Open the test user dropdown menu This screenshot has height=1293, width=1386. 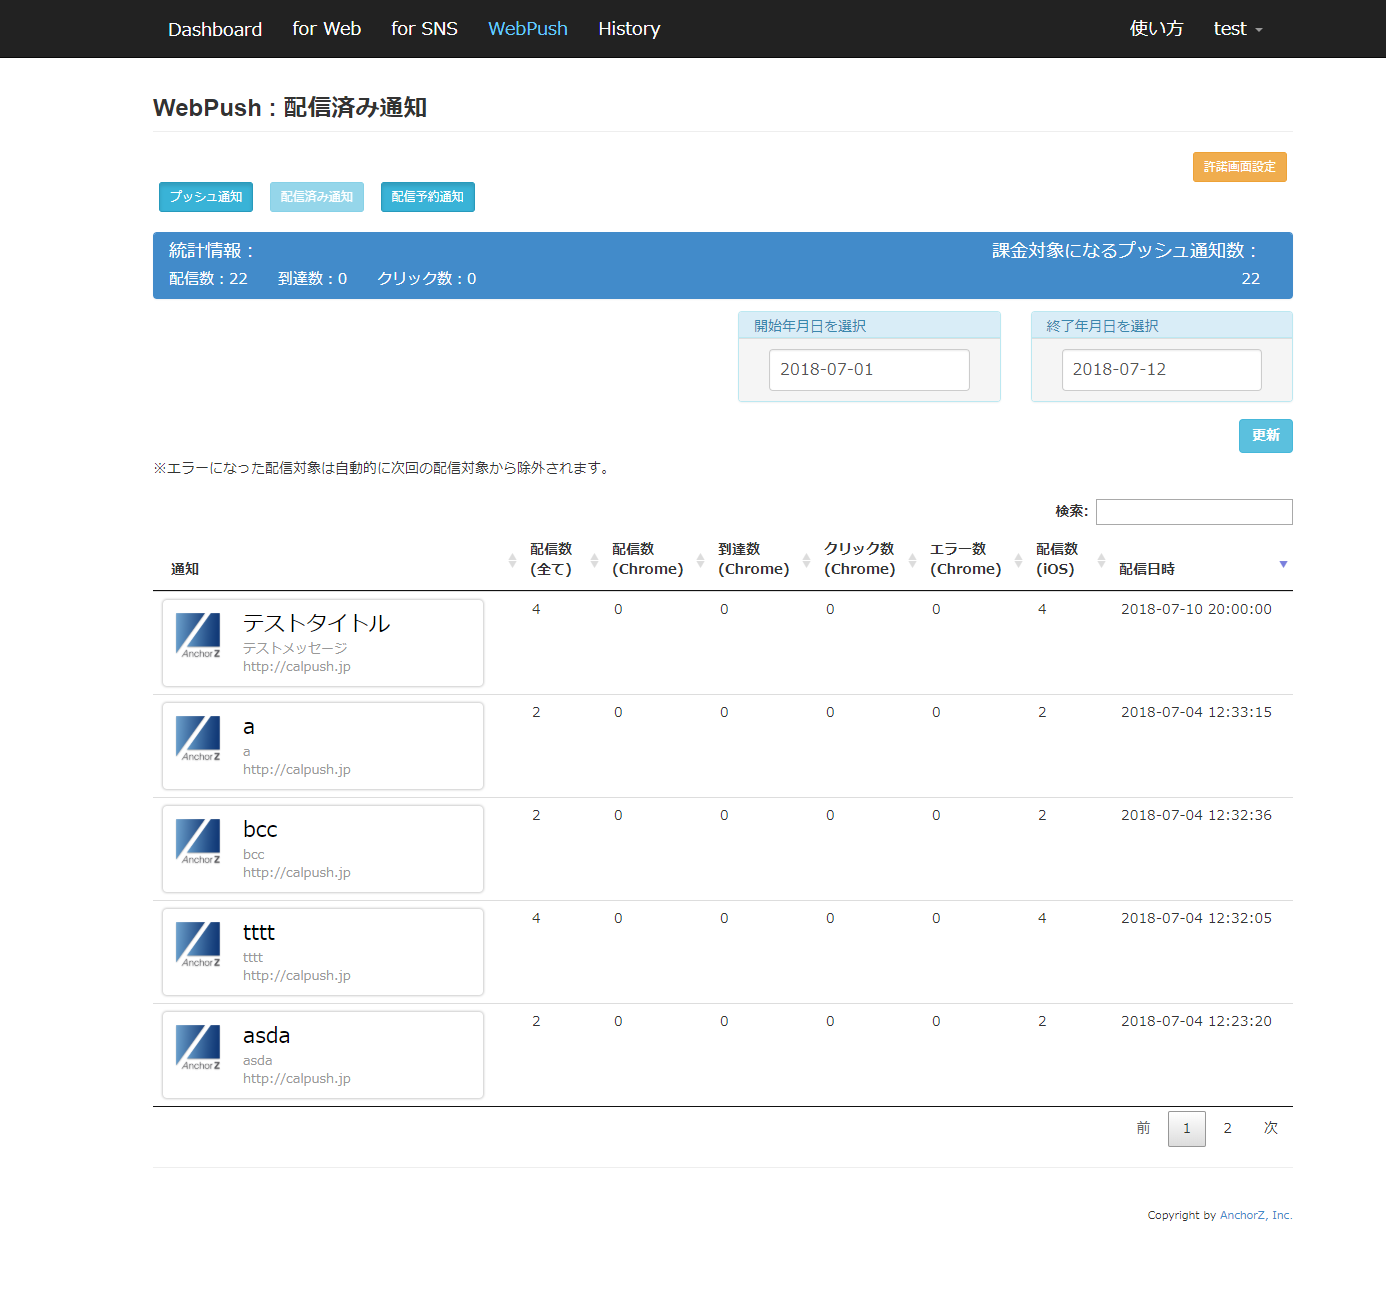point(1237,29)
